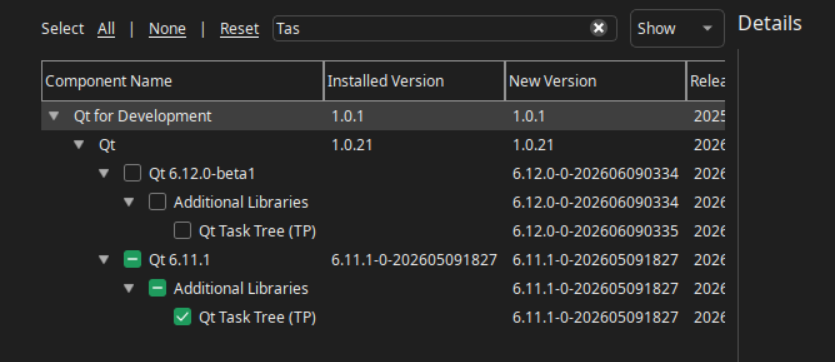Image resolution: width=835 pixels, height=362 pixels.
Task: Click new version 6.12.0-0-202606090335
Action: (595, 231)
